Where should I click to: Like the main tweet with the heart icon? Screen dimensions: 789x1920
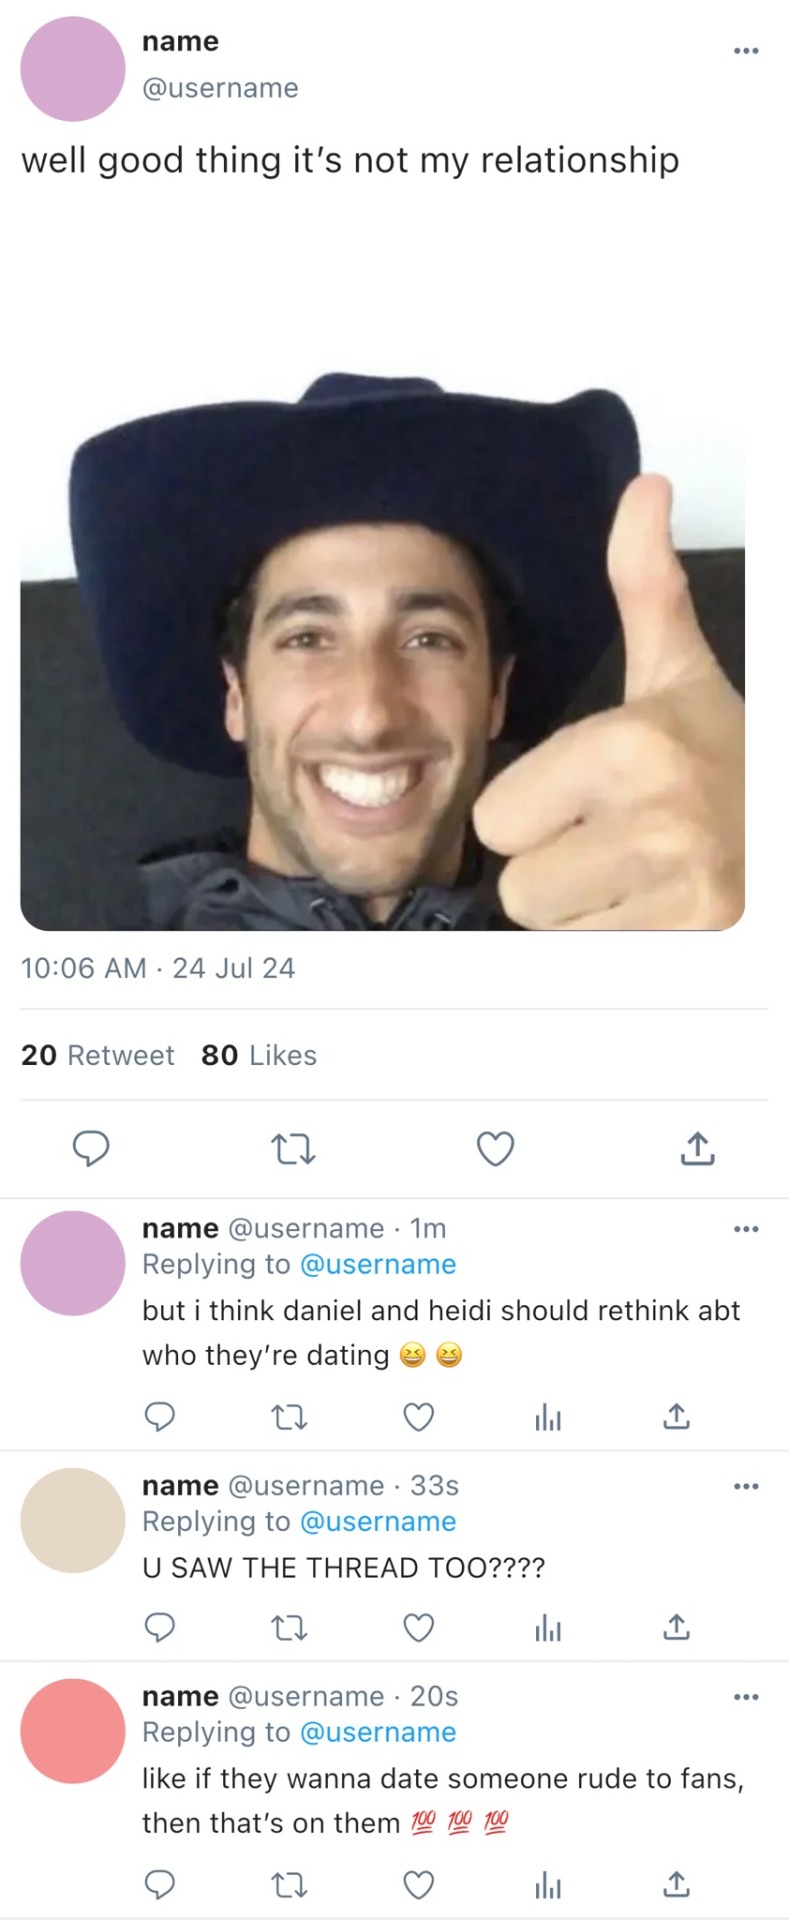[x=495, y=1150]
